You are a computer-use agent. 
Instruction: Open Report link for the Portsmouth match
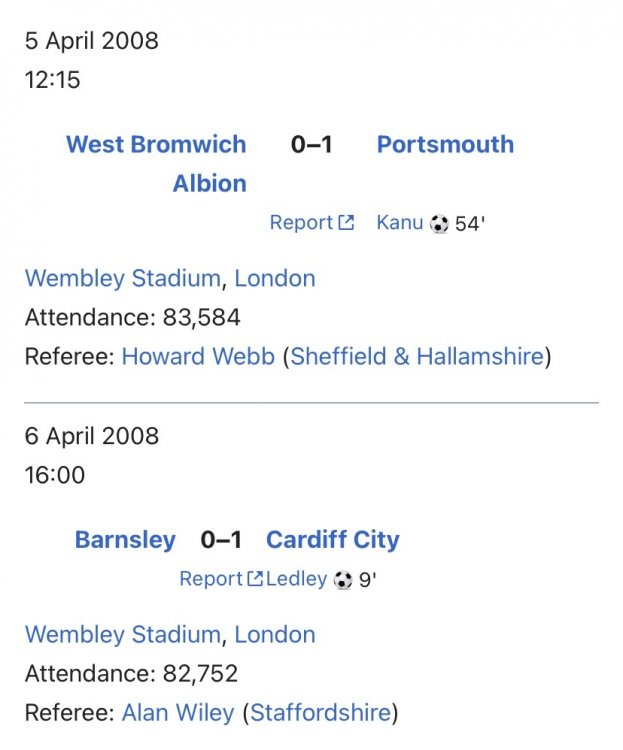click(x=301, y=223)
